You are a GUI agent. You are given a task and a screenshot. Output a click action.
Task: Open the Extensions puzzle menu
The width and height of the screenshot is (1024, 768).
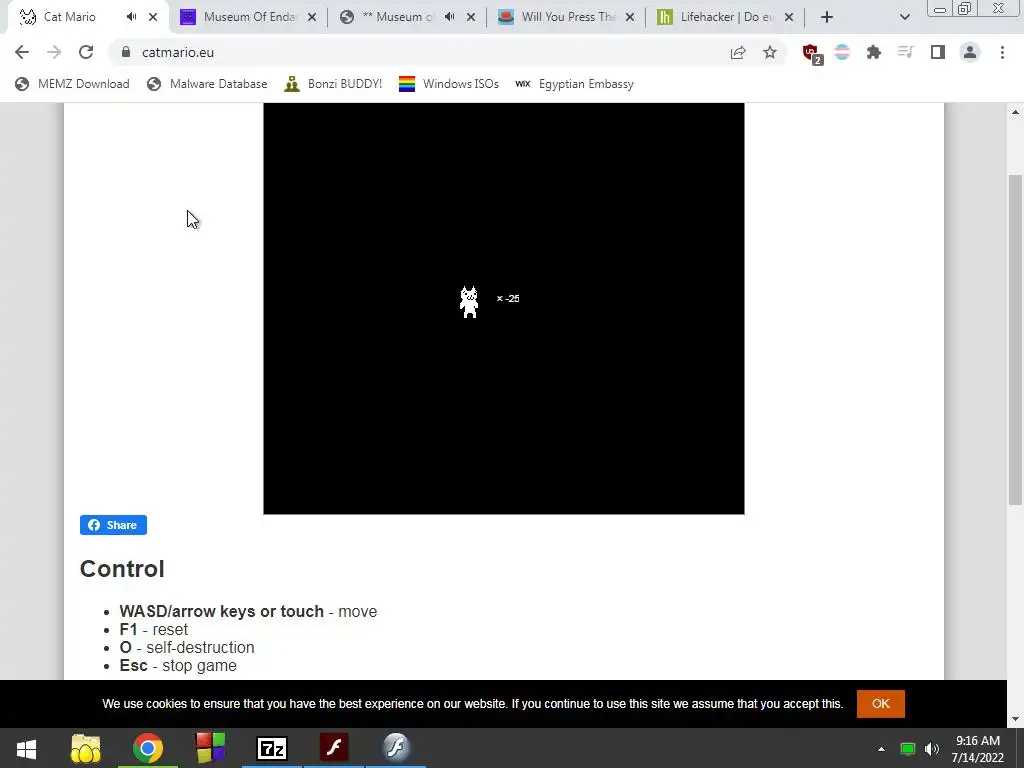pyautogui.click(x=874, y=52)
